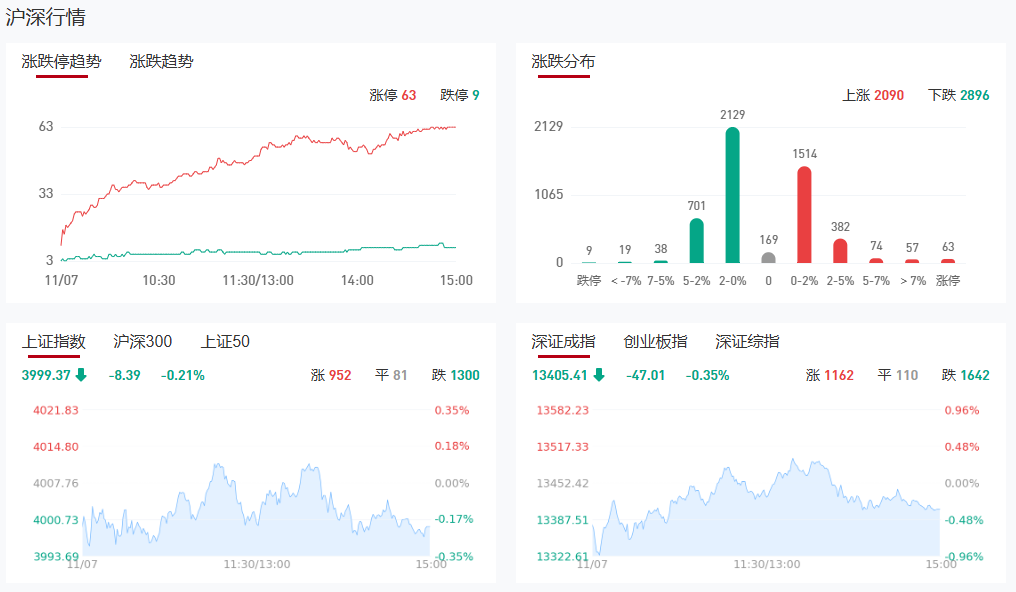View the 创业板指 index chart
Viewport: 1016px width, 592px height.
click(x=655, y=342)
